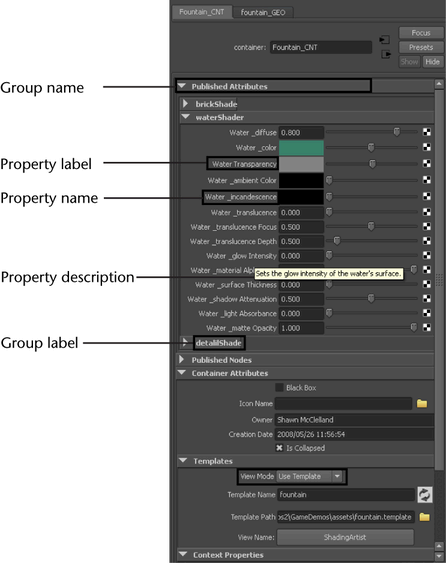Screen dimensions: 446x563
Task: Click the Template Name input field
Action: coord(346,495)
